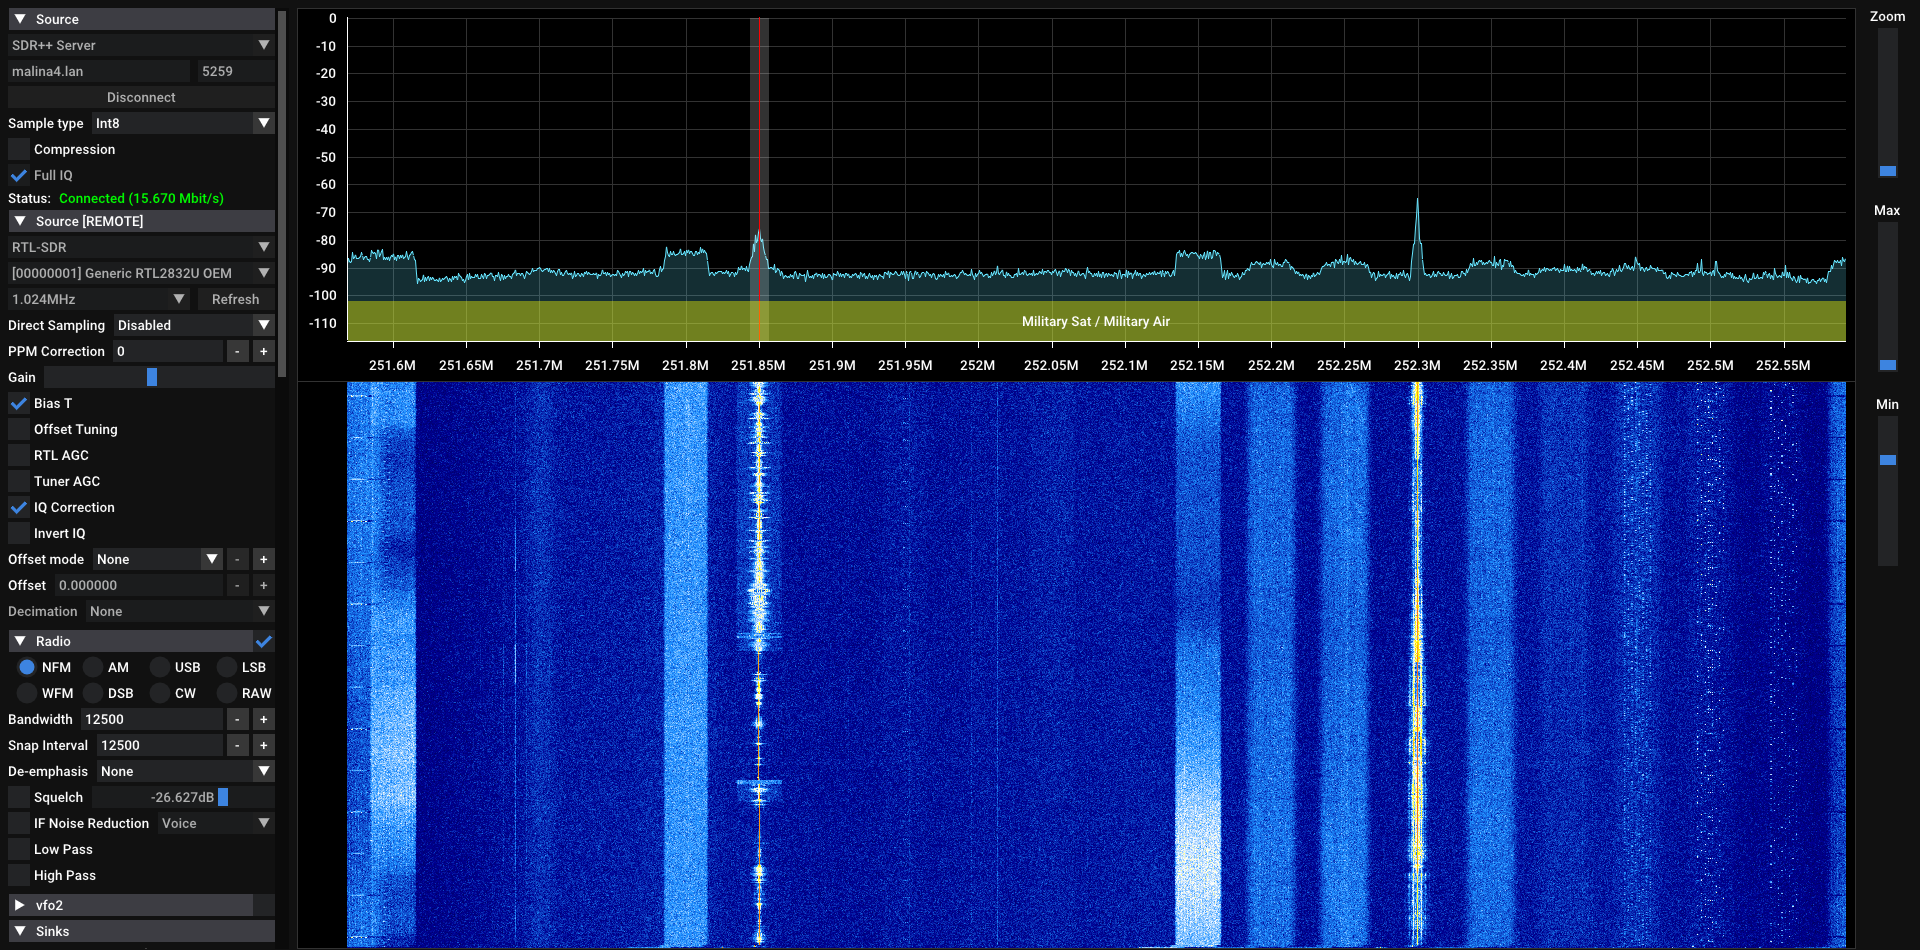Collapse the Source [REMOTE] section
The height and width of the screenshot is (950, 1920).
pyautogui.click(x=141, y=221)
